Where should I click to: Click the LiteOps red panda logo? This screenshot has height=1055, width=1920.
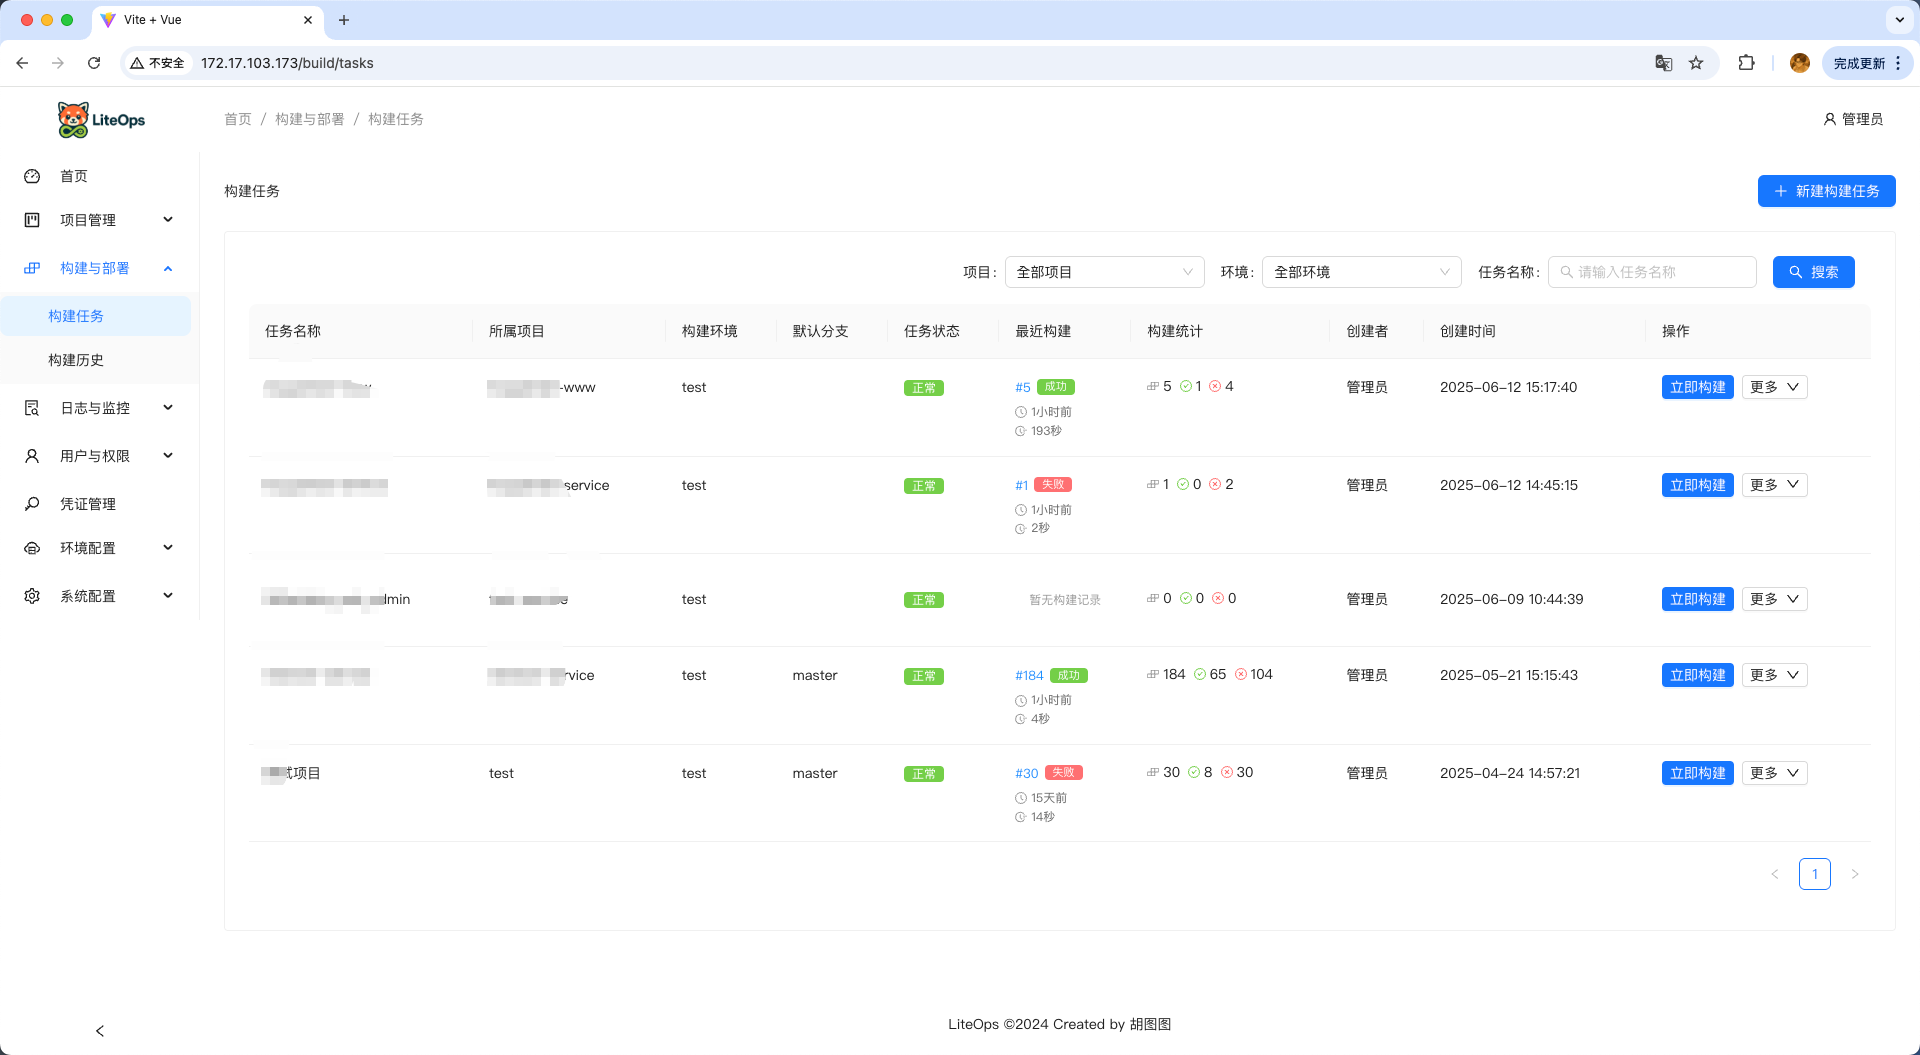click(73, 120)
